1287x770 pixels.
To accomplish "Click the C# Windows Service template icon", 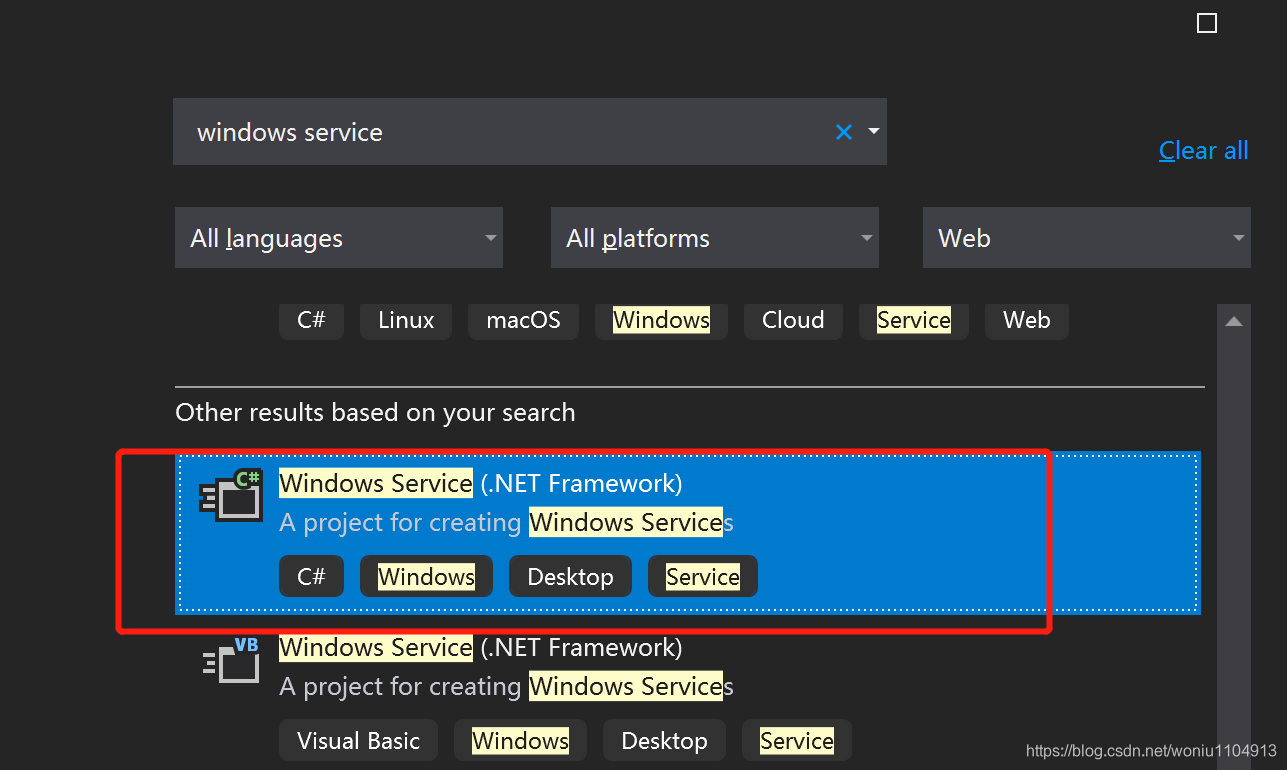I will coord(231,496).
